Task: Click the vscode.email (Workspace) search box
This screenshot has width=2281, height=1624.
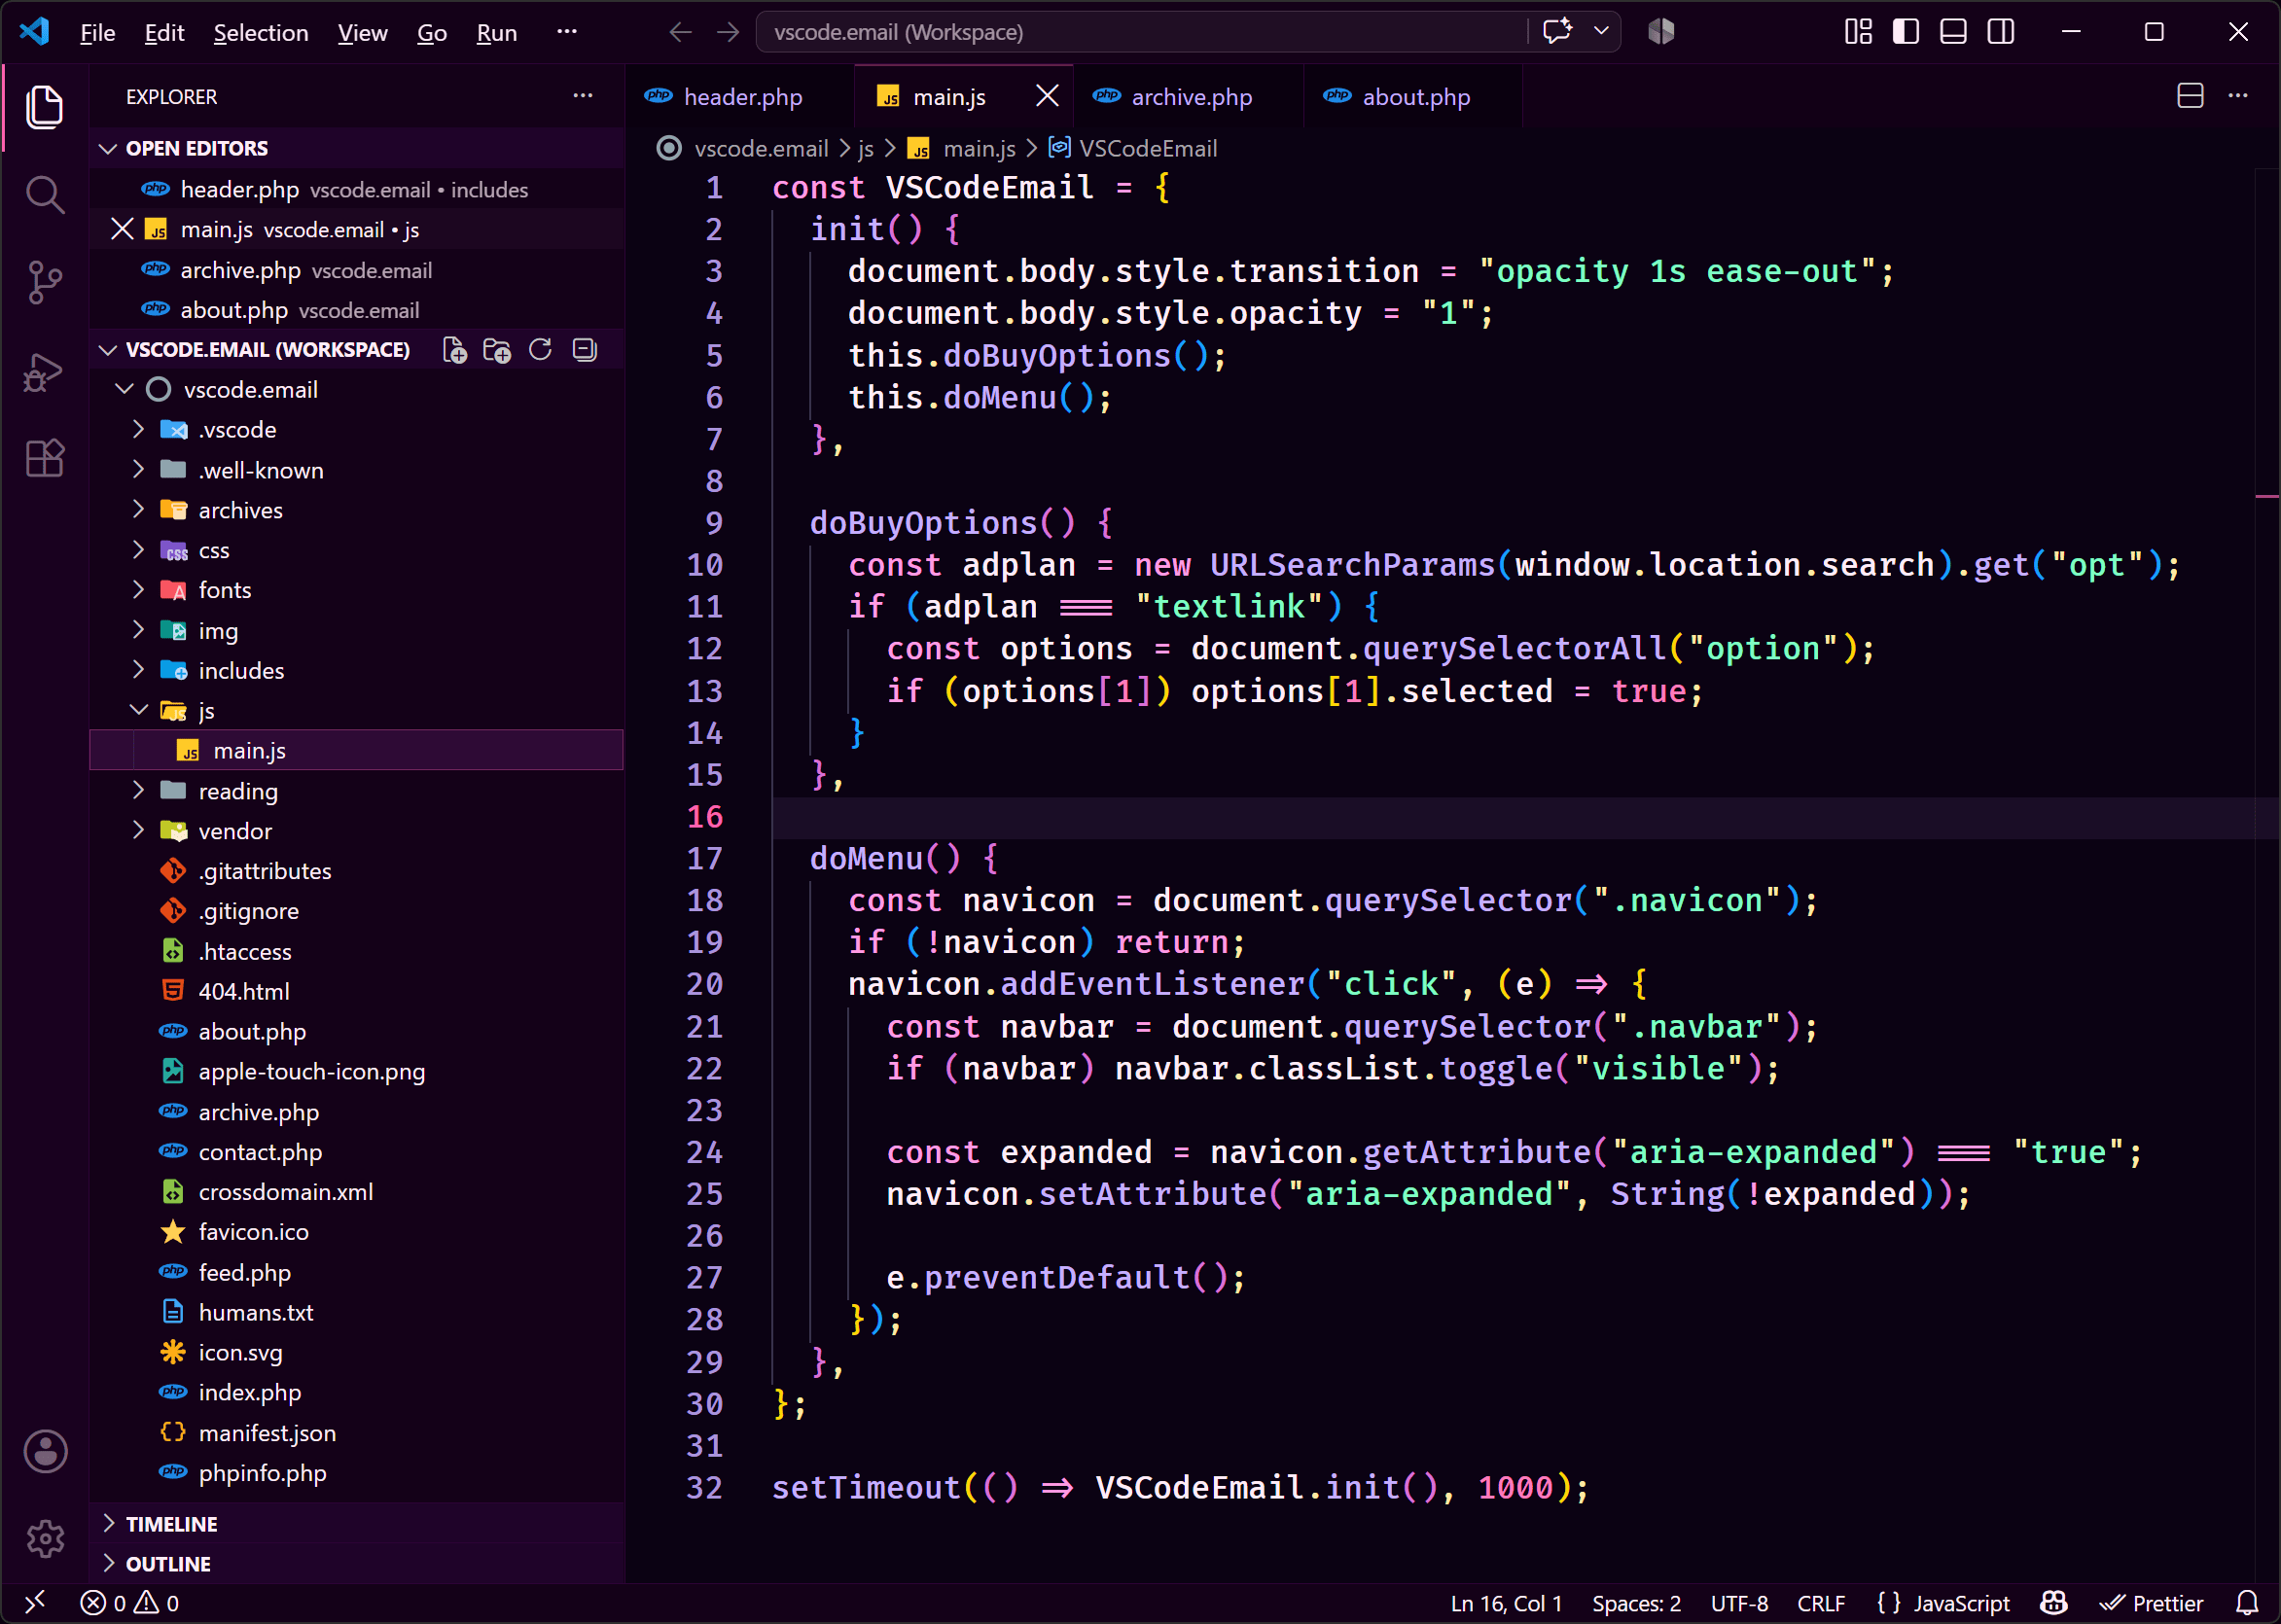Action: [x=1140, y=32]
